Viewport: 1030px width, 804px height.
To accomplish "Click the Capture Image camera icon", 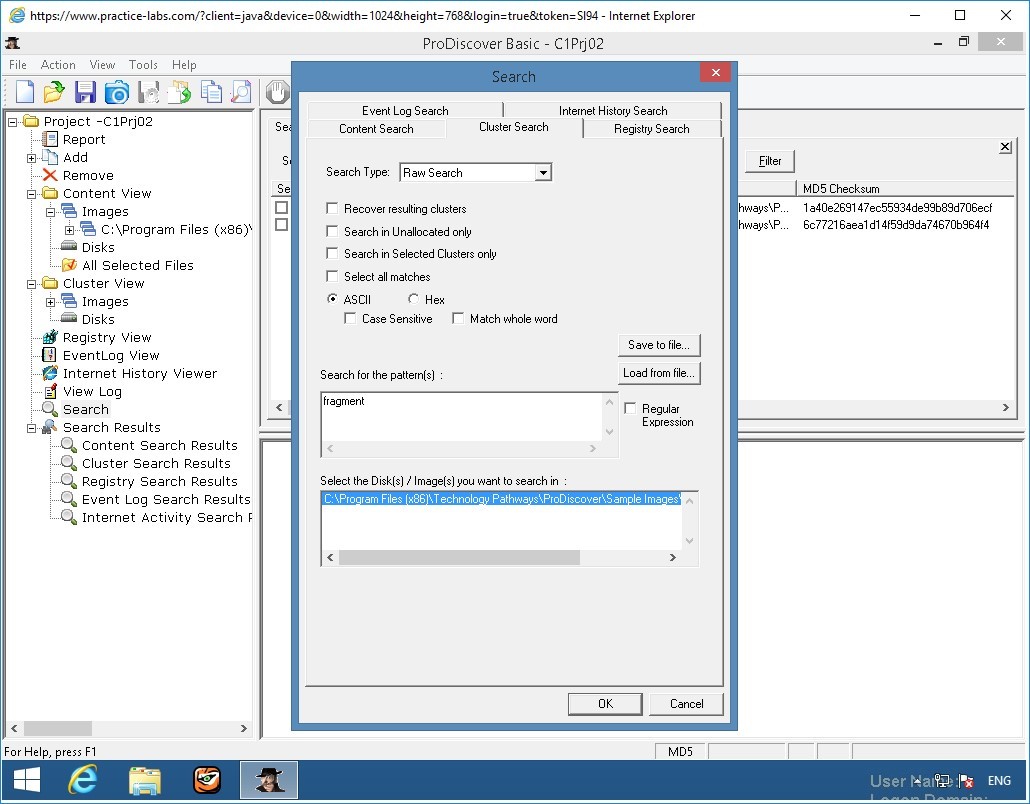I will [117, 93].
